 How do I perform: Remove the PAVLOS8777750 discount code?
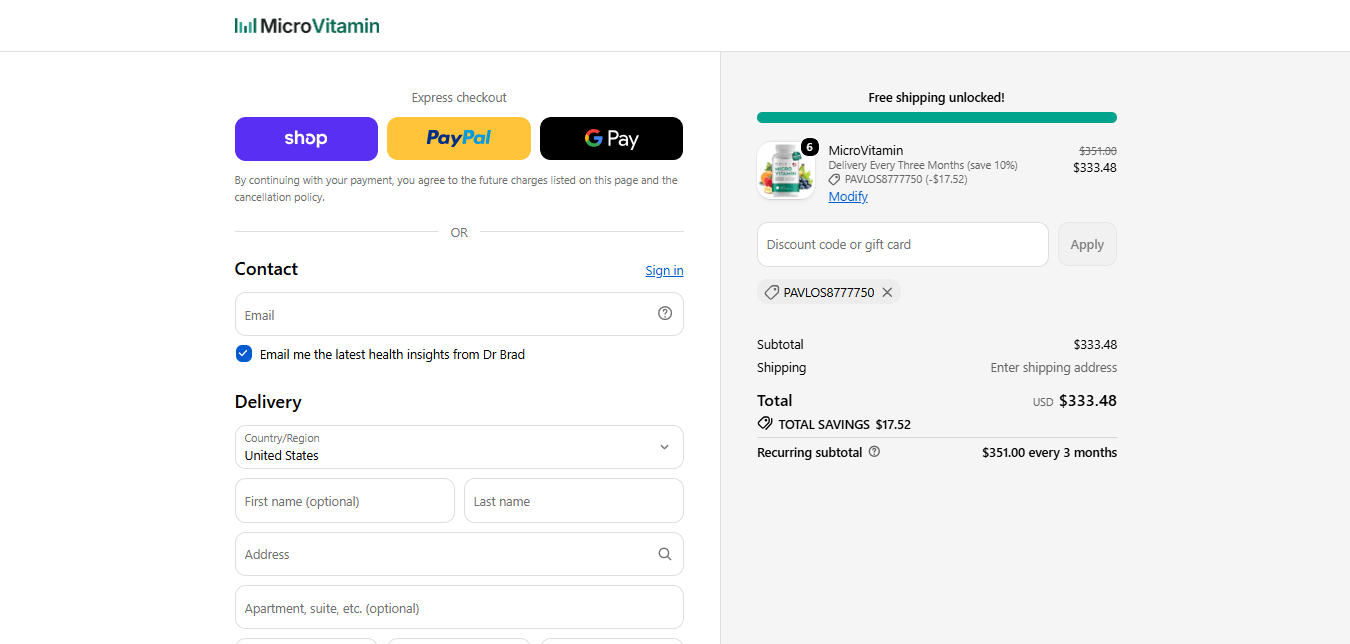[887, 292]
